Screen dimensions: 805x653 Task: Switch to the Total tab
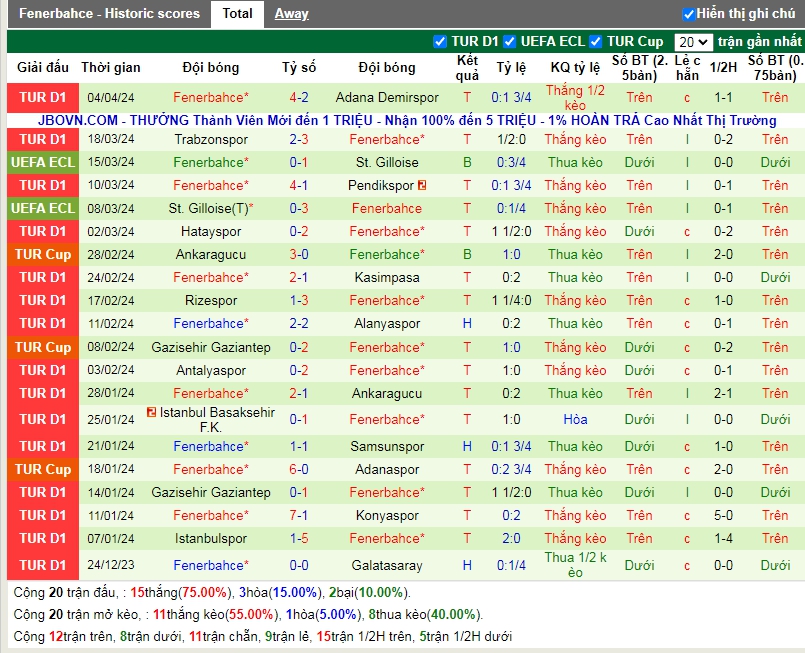click(237, 14)
